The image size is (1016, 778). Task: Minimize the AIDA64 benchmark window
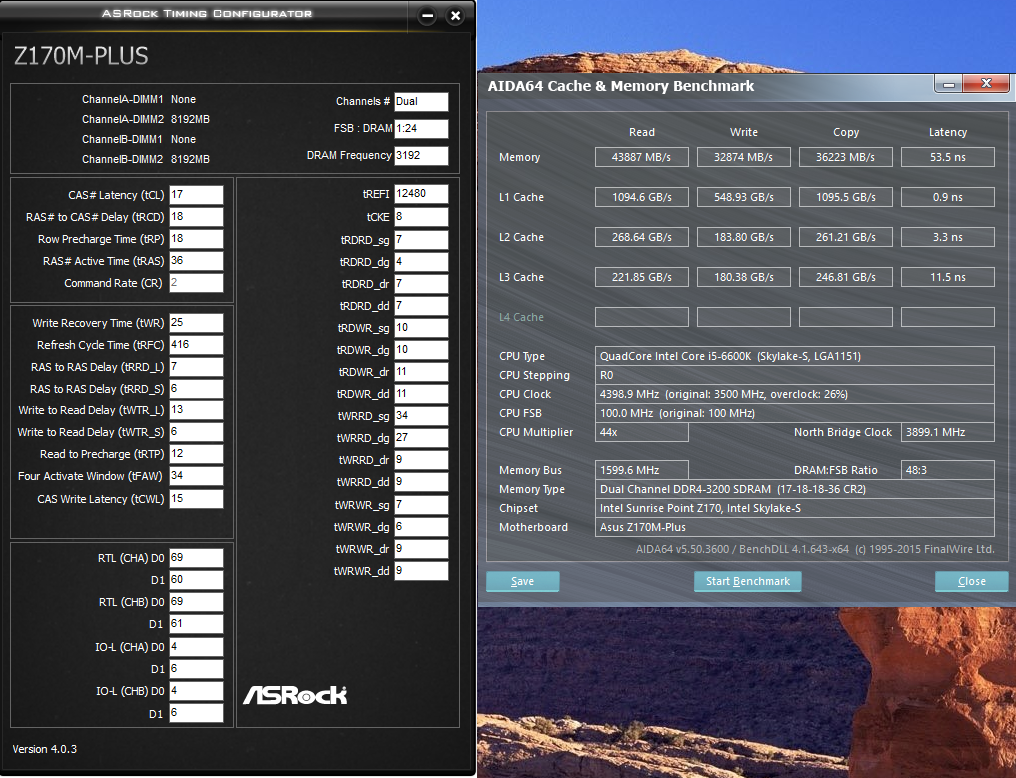point(949,84)
